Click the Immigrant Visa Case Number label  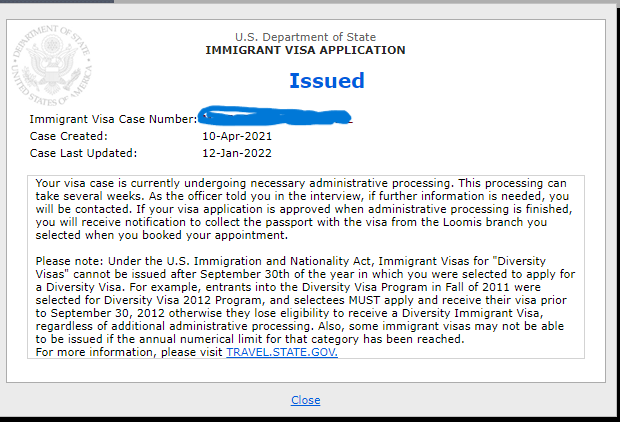pyautogui.click(x=113, y=119)
